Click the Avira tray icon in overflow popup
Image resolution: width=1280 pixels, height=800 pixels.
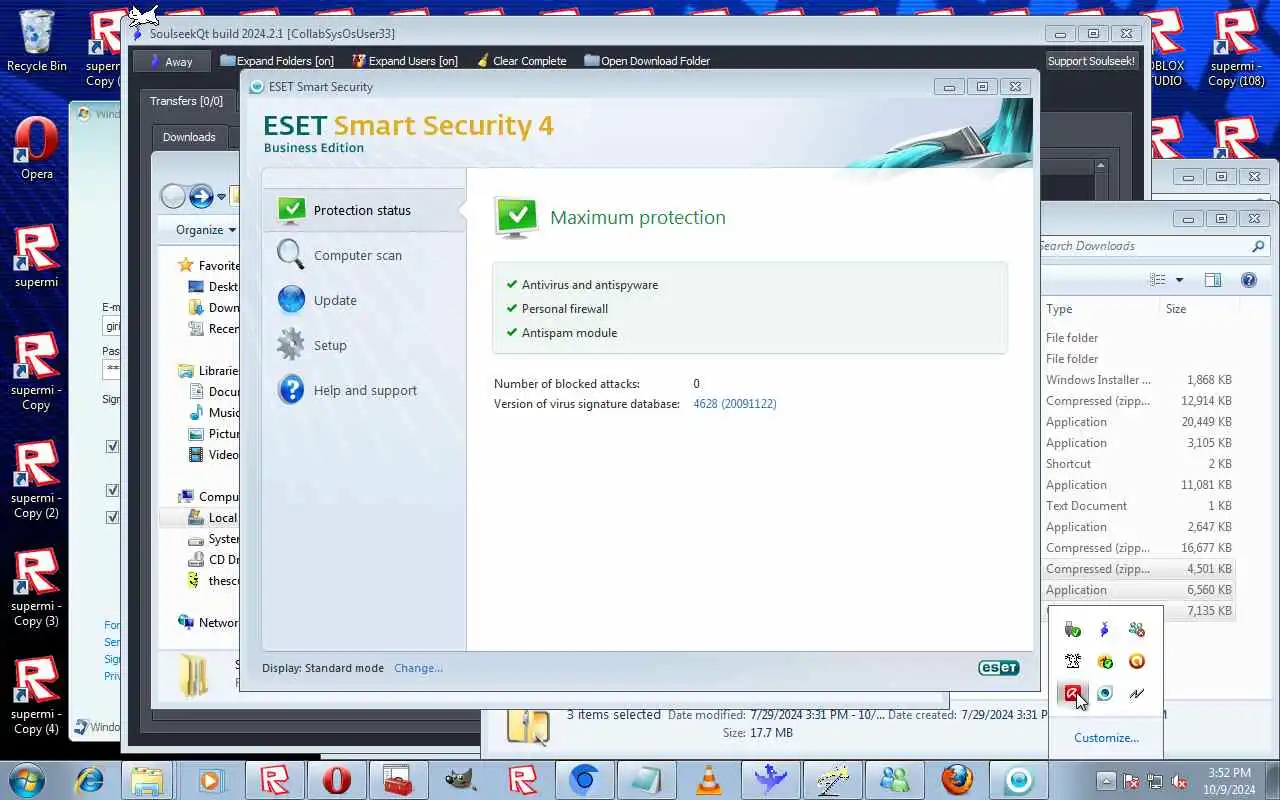pos(1072,693)
